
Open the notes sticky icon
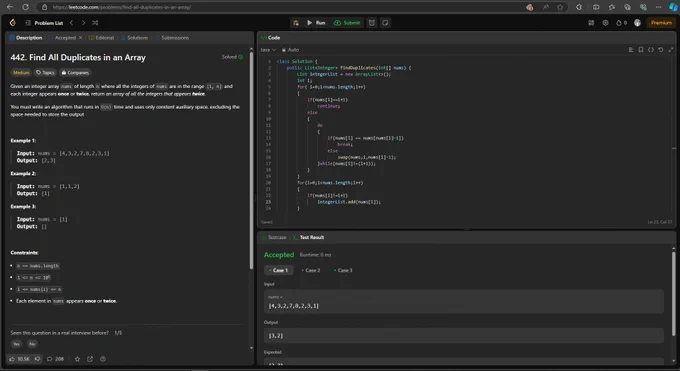[385, 23]
